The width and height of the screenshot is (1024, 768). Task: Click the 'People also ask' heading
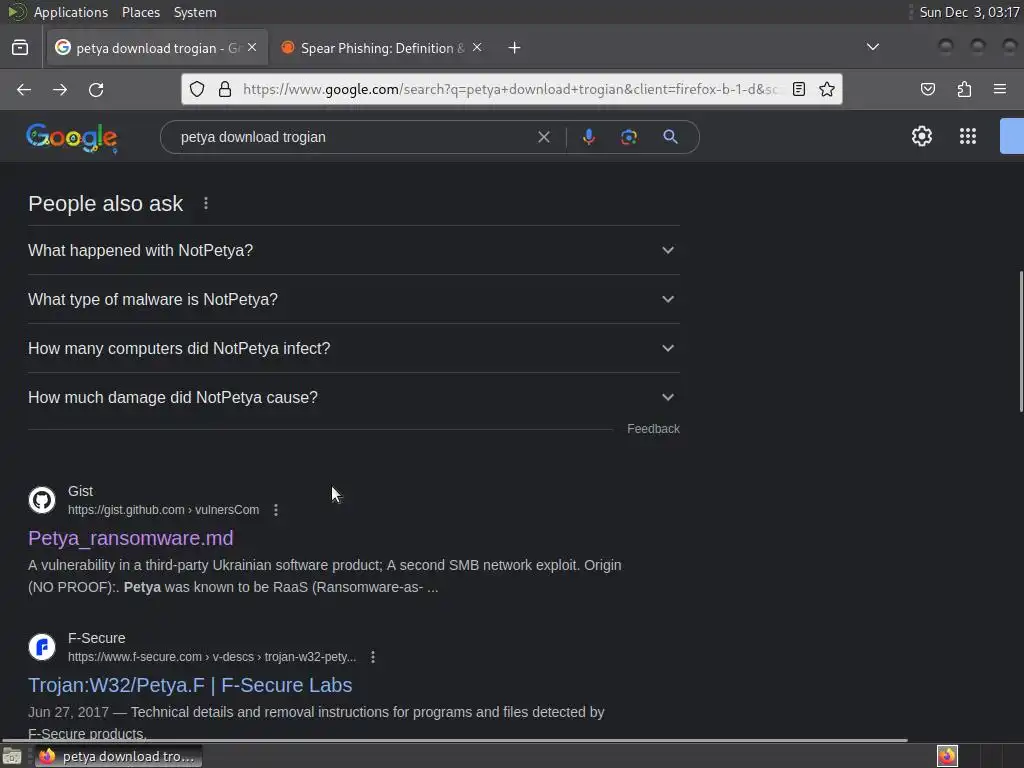106,204
